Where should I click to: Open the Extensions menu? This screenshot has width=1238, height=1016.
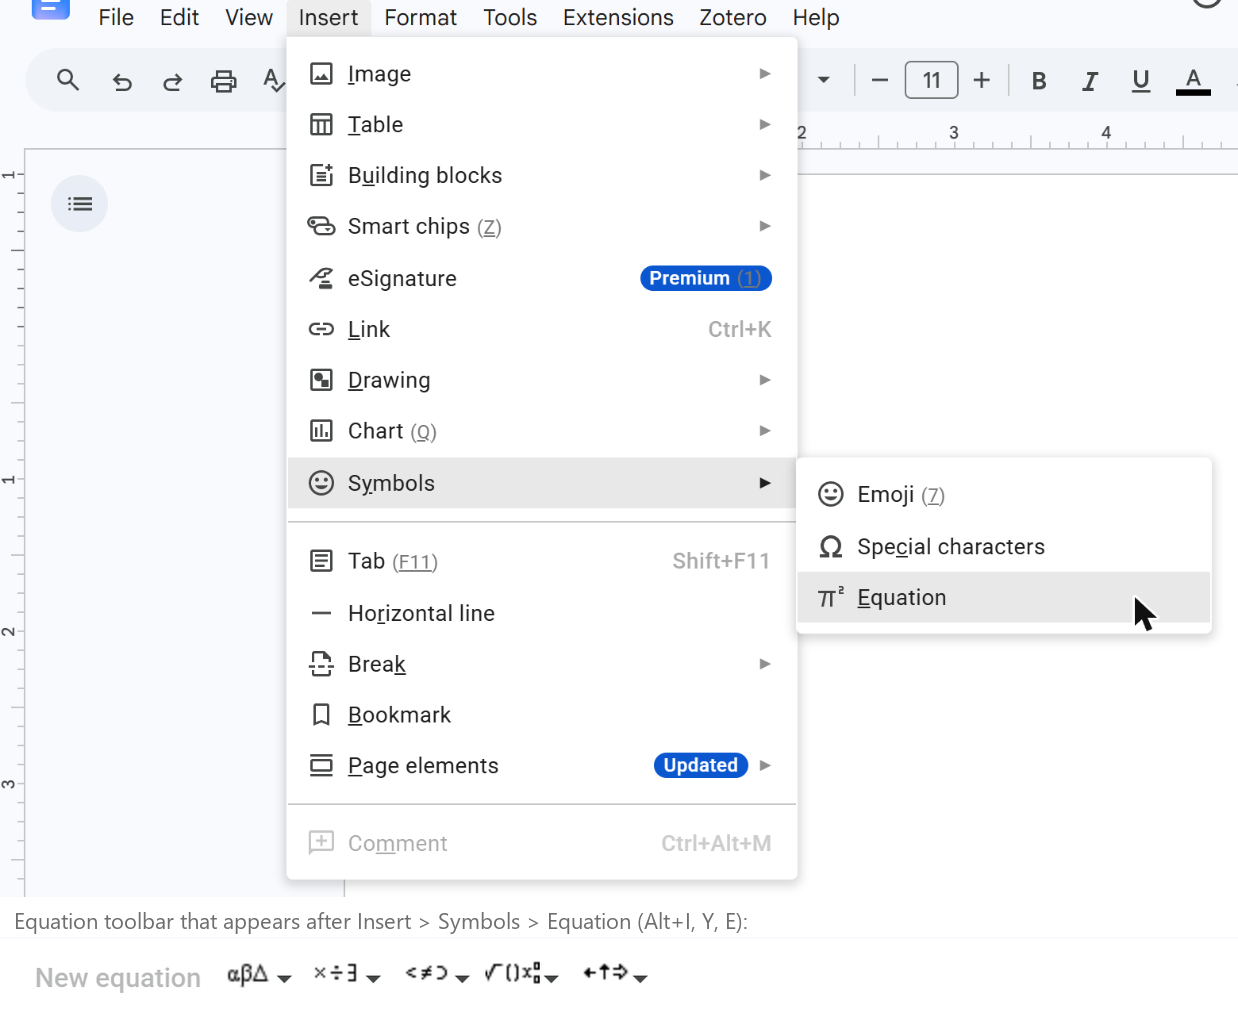(x=618, y=18)
